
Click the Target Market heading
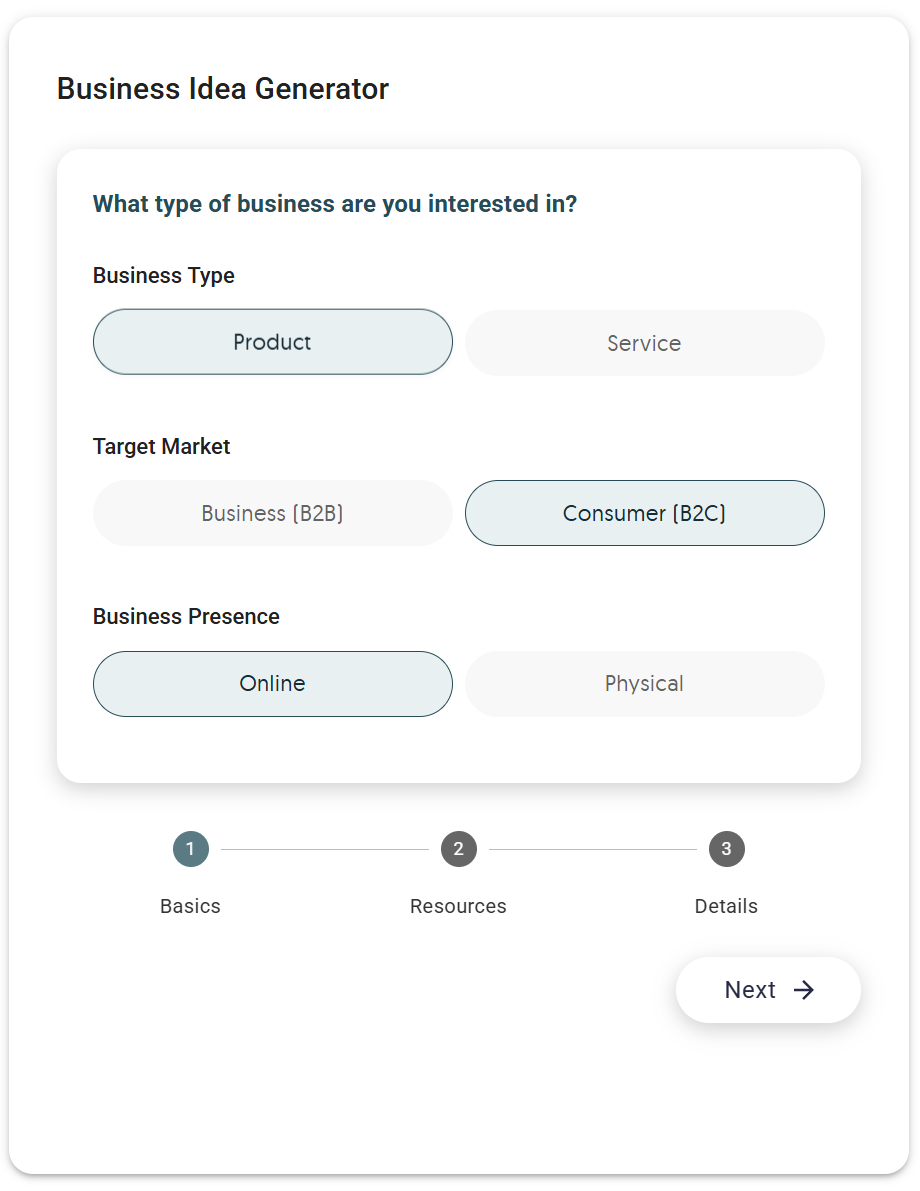tap(161, 446)
